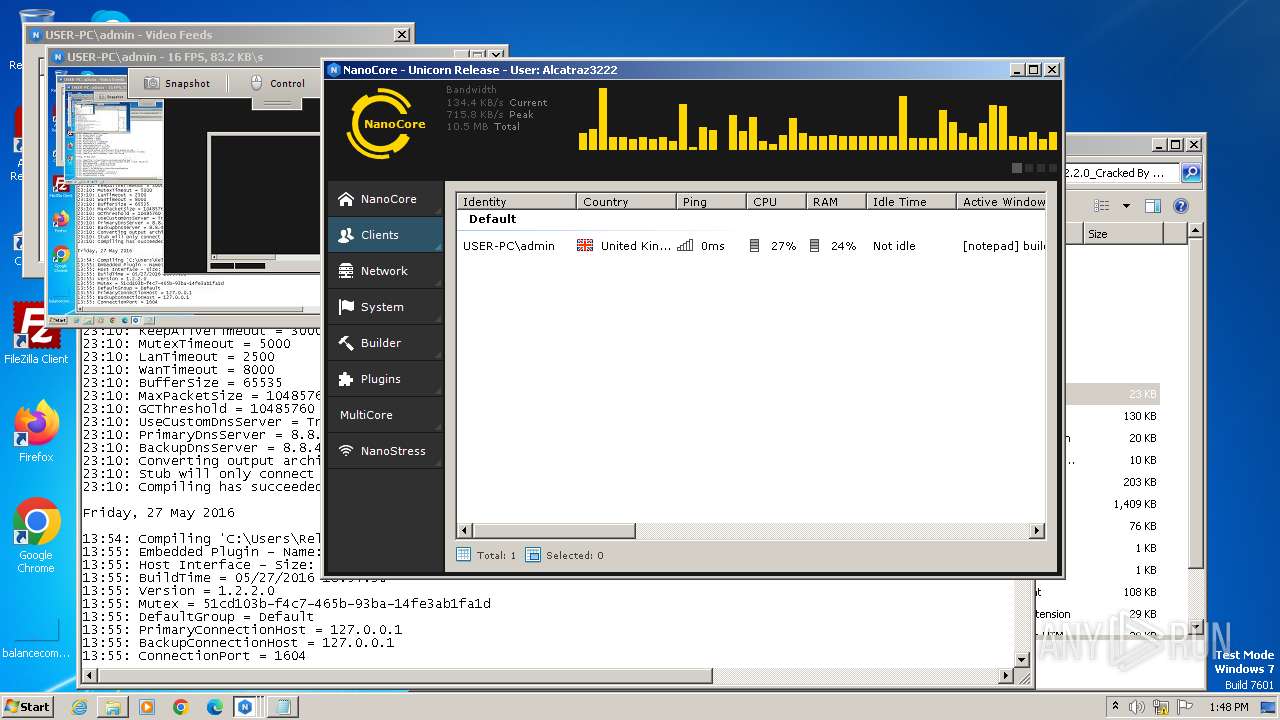The height and width of the screenshot is (720, 1280).
Task: Open Windows Media Player from taskbar
Action: (x=147, y=707)
